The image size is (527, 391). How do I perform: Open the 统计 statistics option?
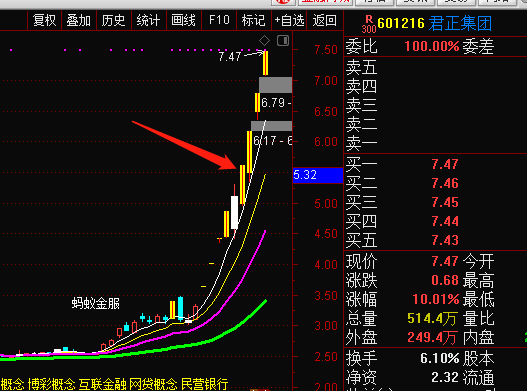pos(149,21)
